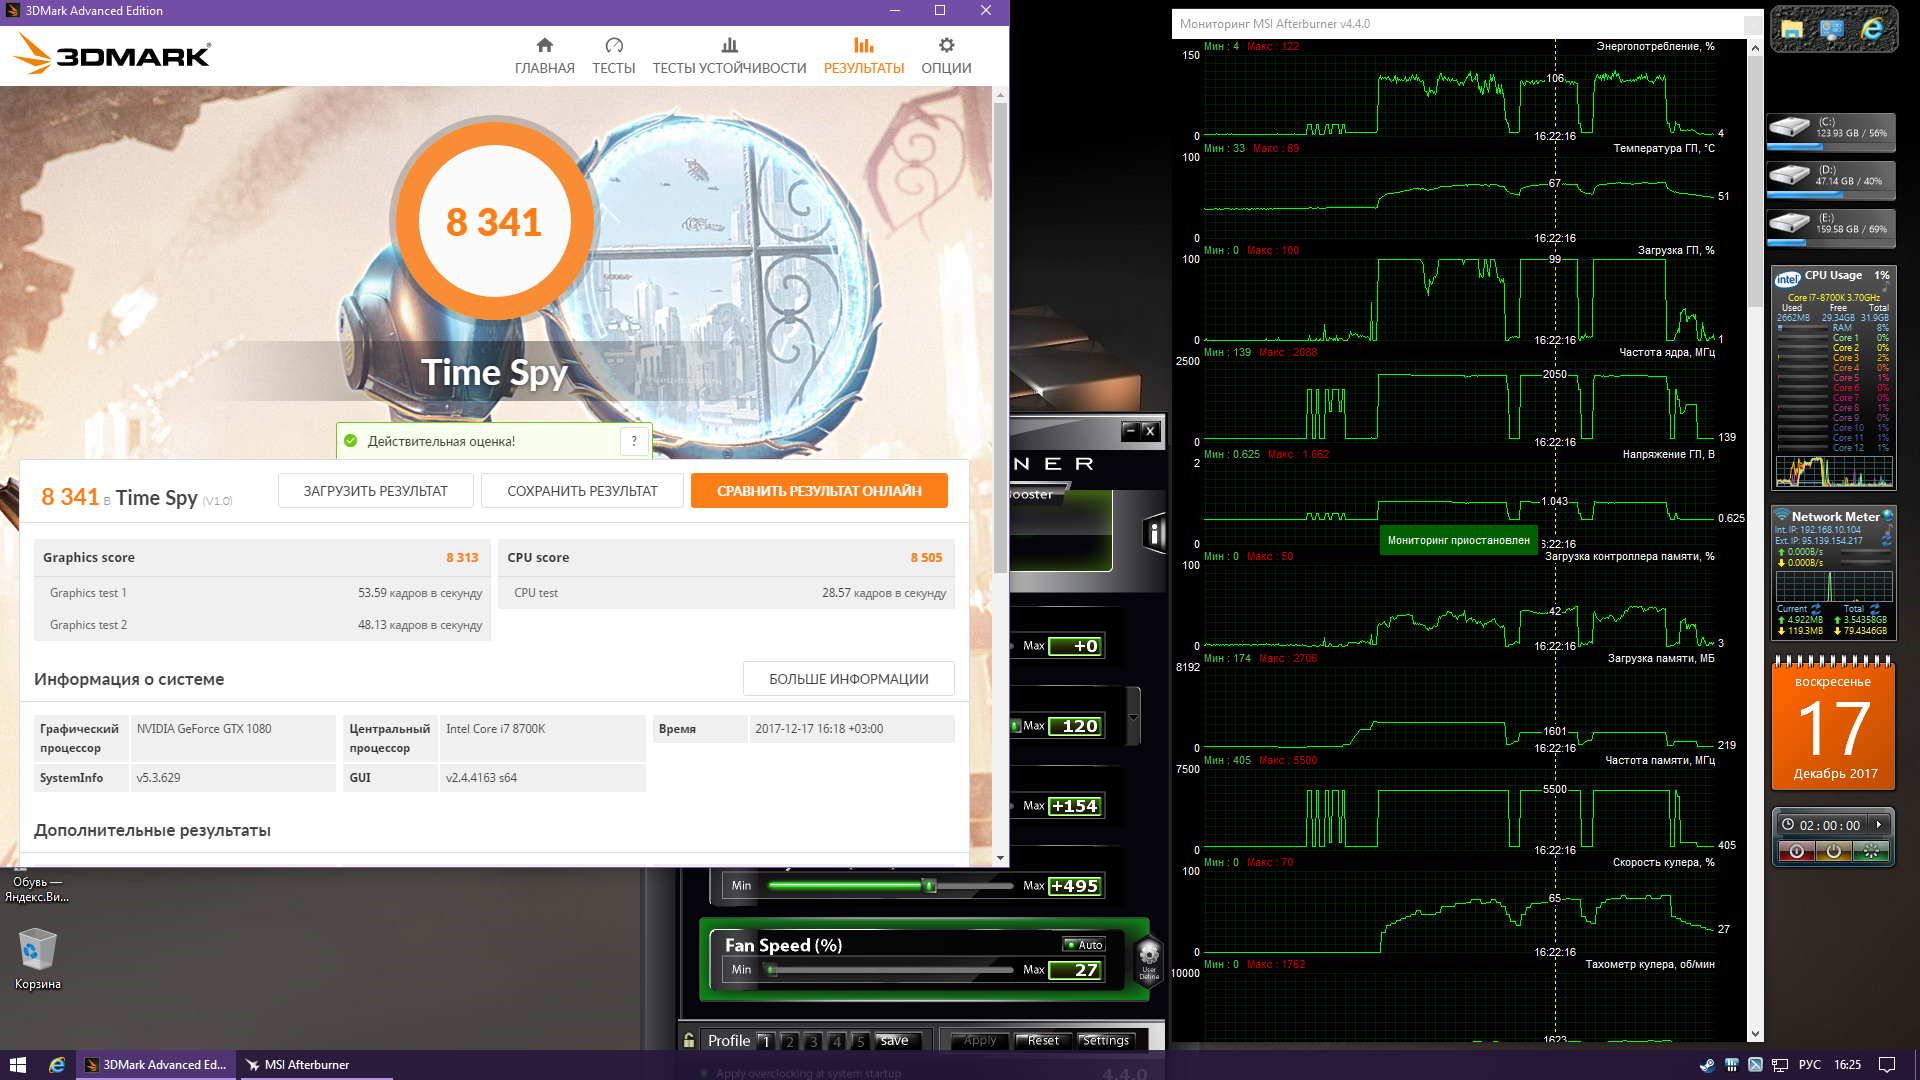Click scroll-down arrow of Afterburner monitoring window
This screenshot has height=1080, width=1920.
pyautogui.click(x=1755, y=1034)
